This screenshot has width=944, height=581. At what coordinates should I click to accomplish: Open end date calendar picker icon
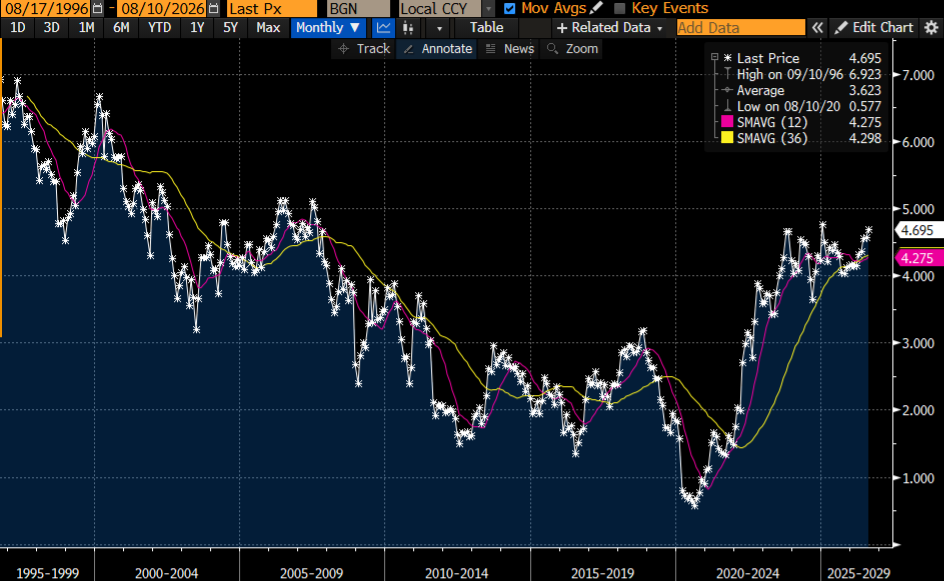tap(213, 8)
